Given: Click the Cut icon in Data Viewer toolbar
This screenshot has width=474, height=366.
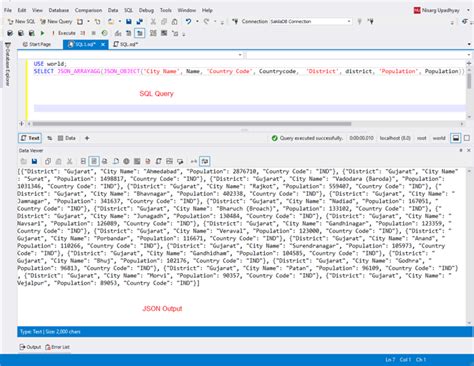Looking at the screenshot, I should (x=69, y=161).
